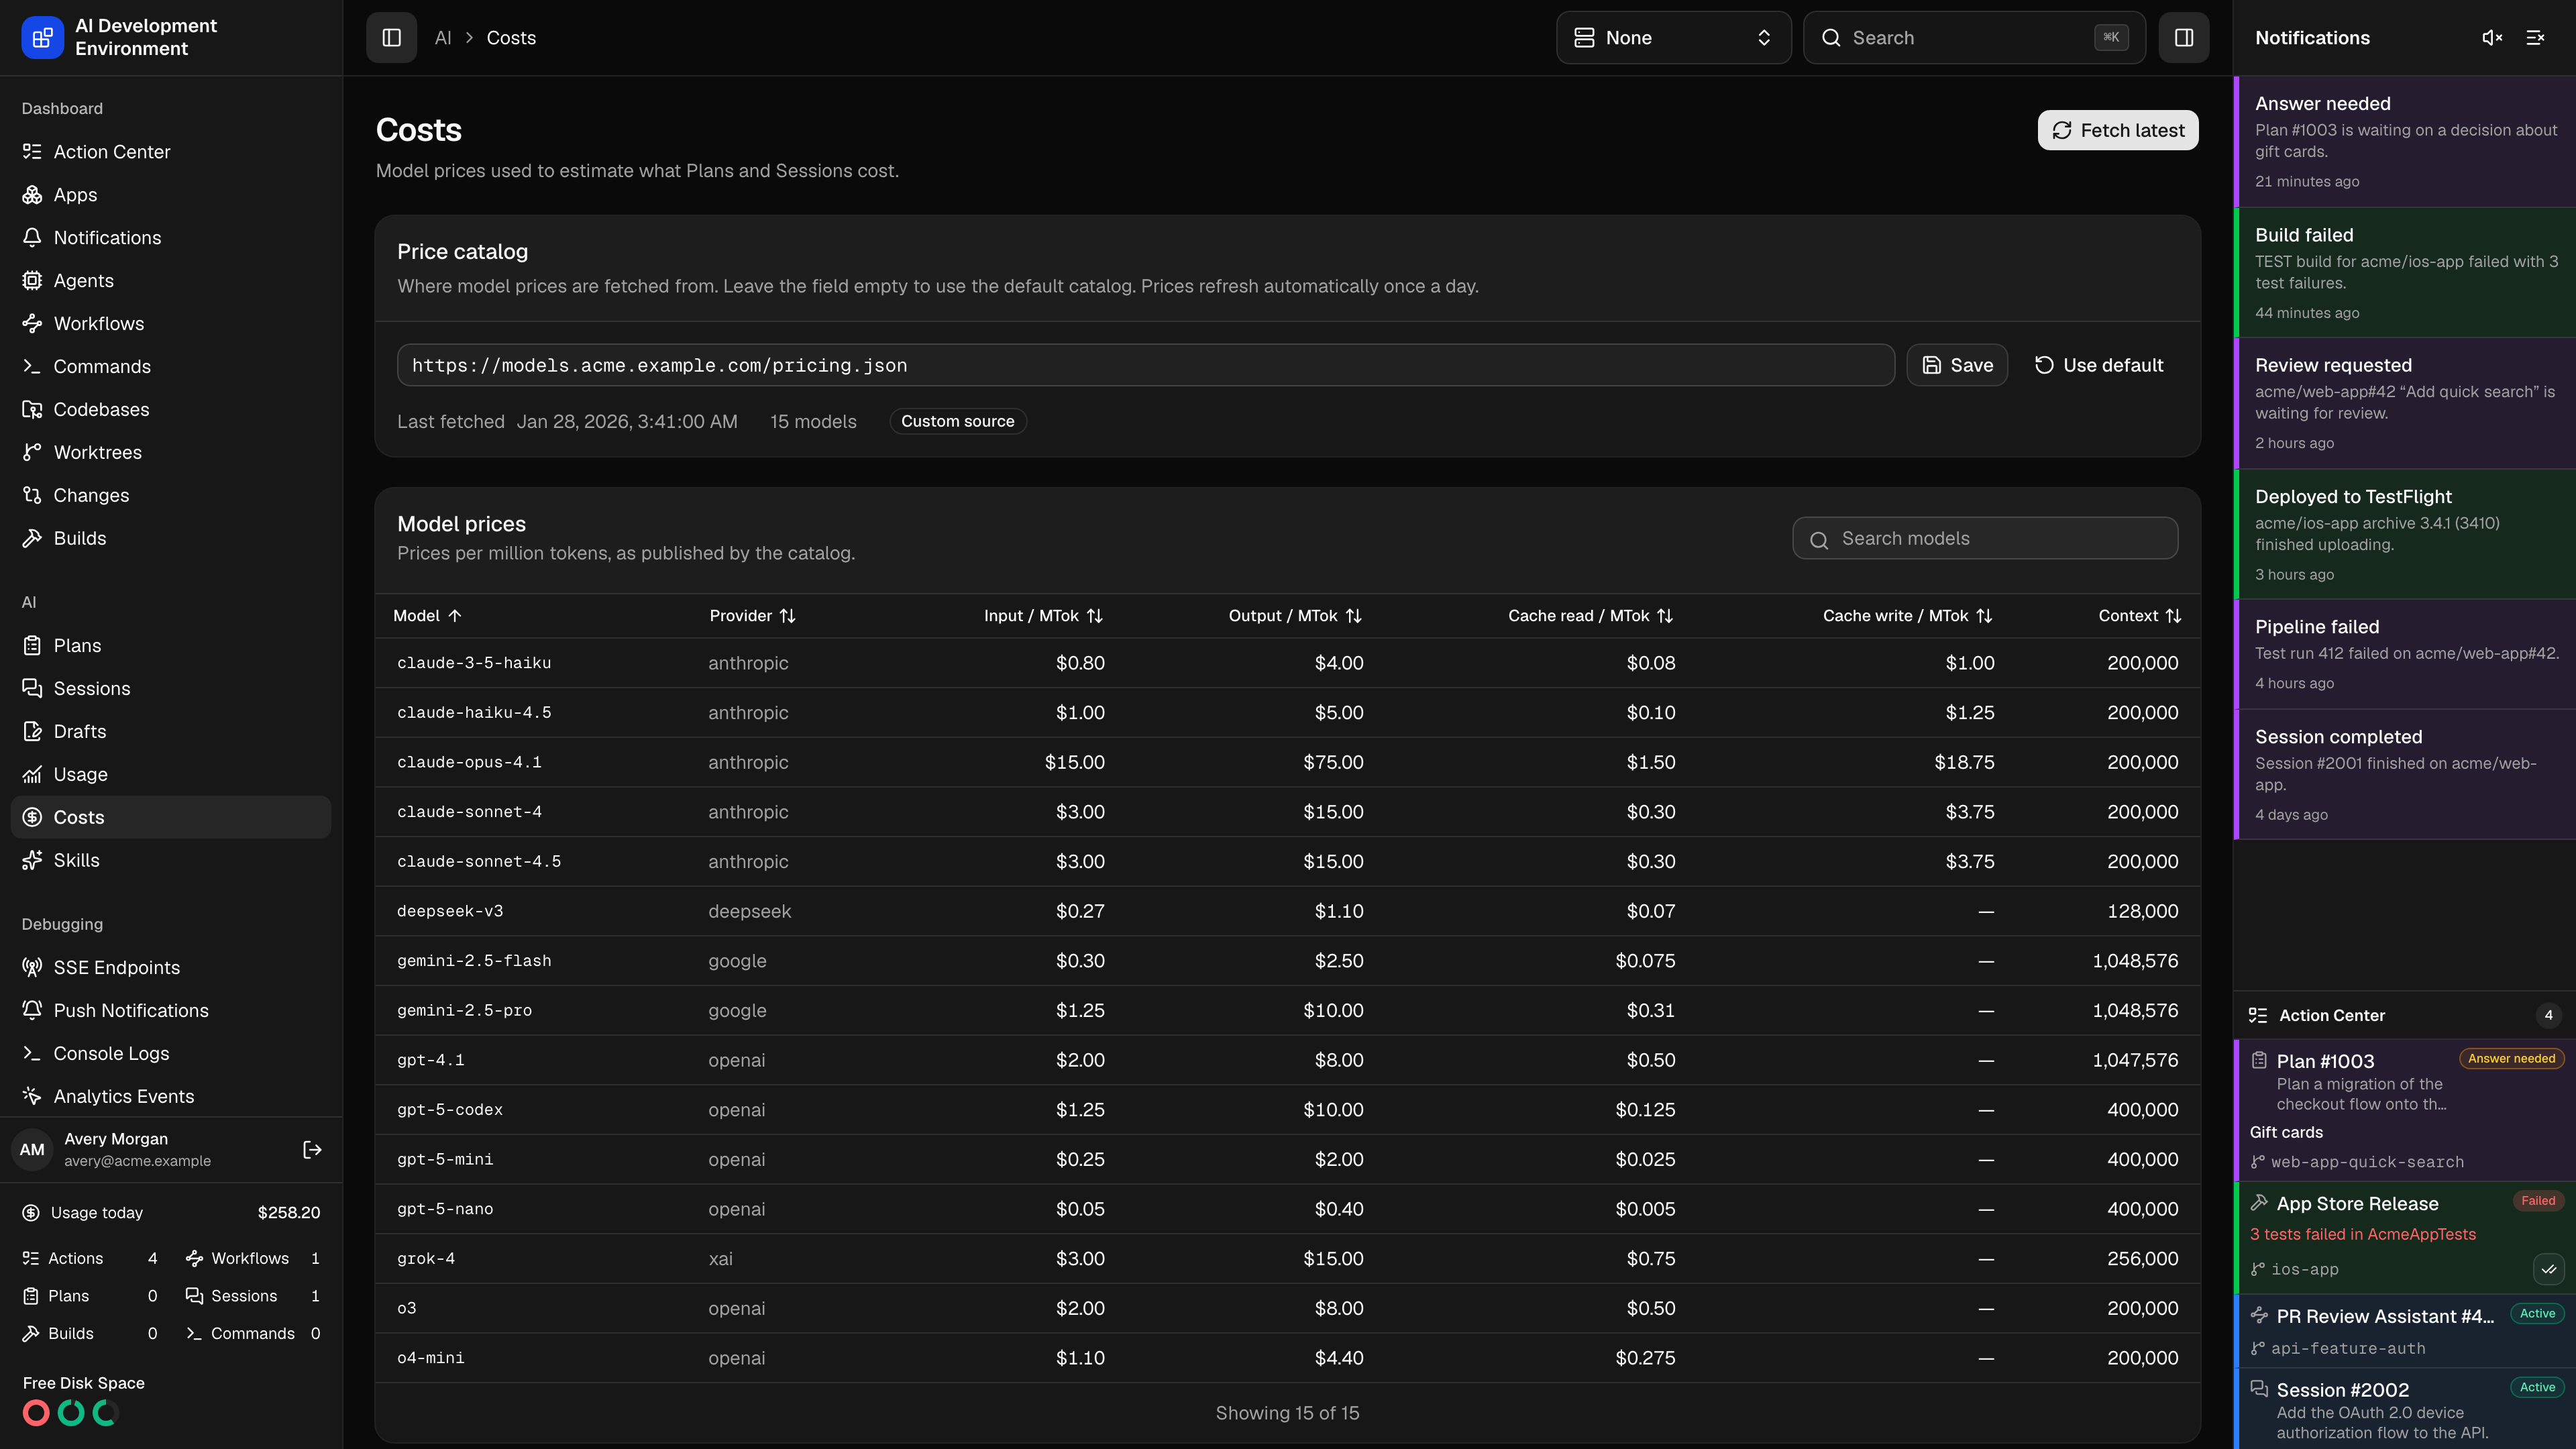Open Codebases sidebar item
The image size is (2576, 1449).
[171, 409]
